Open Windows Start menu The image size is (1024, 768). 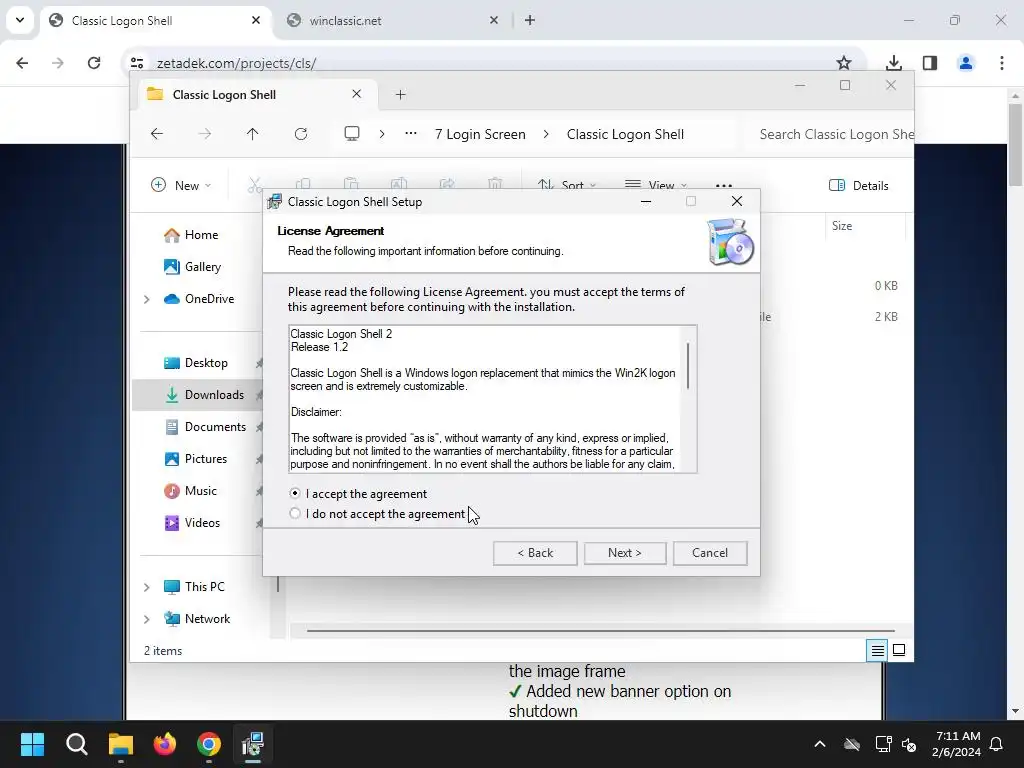click(x=32, y=744)
